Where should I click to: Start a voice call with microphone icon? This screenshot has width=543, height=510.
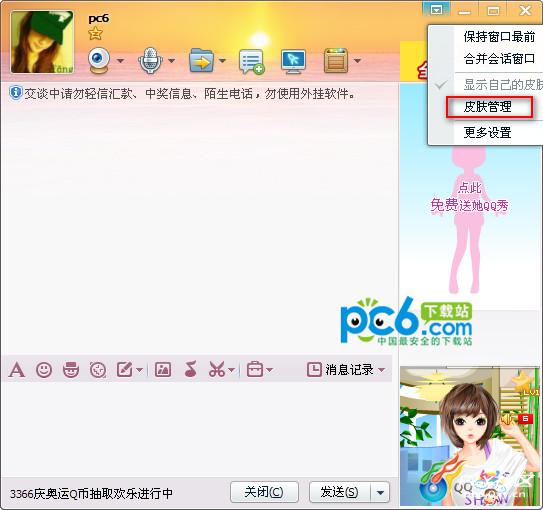click(150, 61)
